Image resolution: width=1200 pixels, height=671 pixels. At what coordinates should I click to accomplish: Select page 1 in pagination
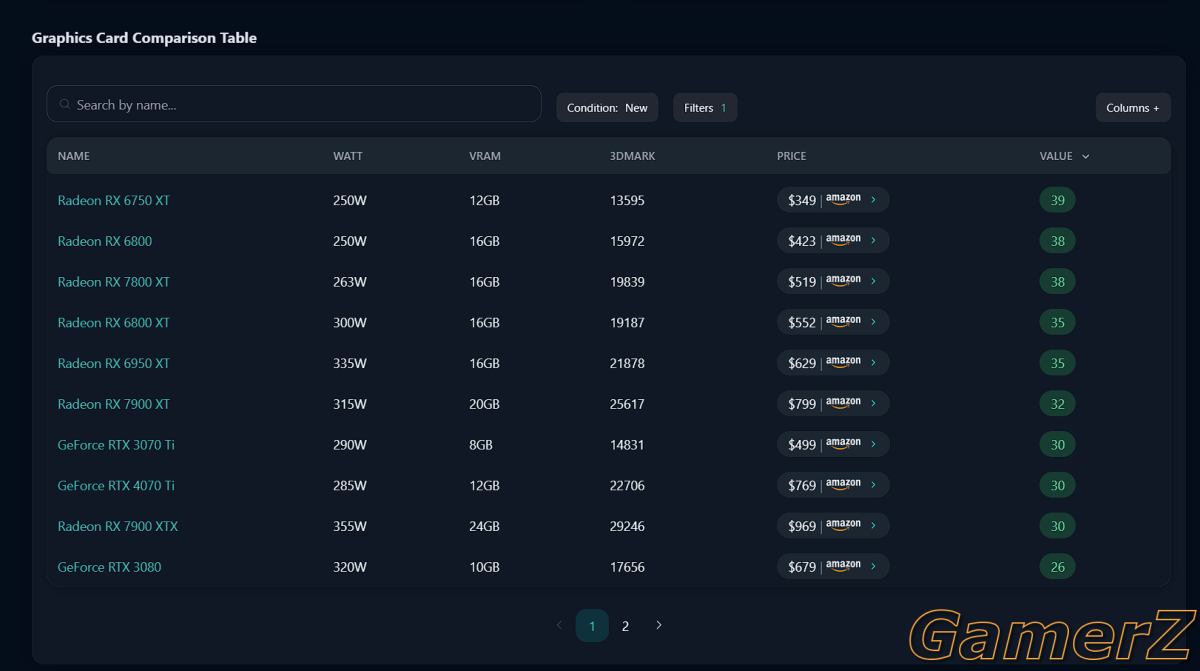pos(592,626)
